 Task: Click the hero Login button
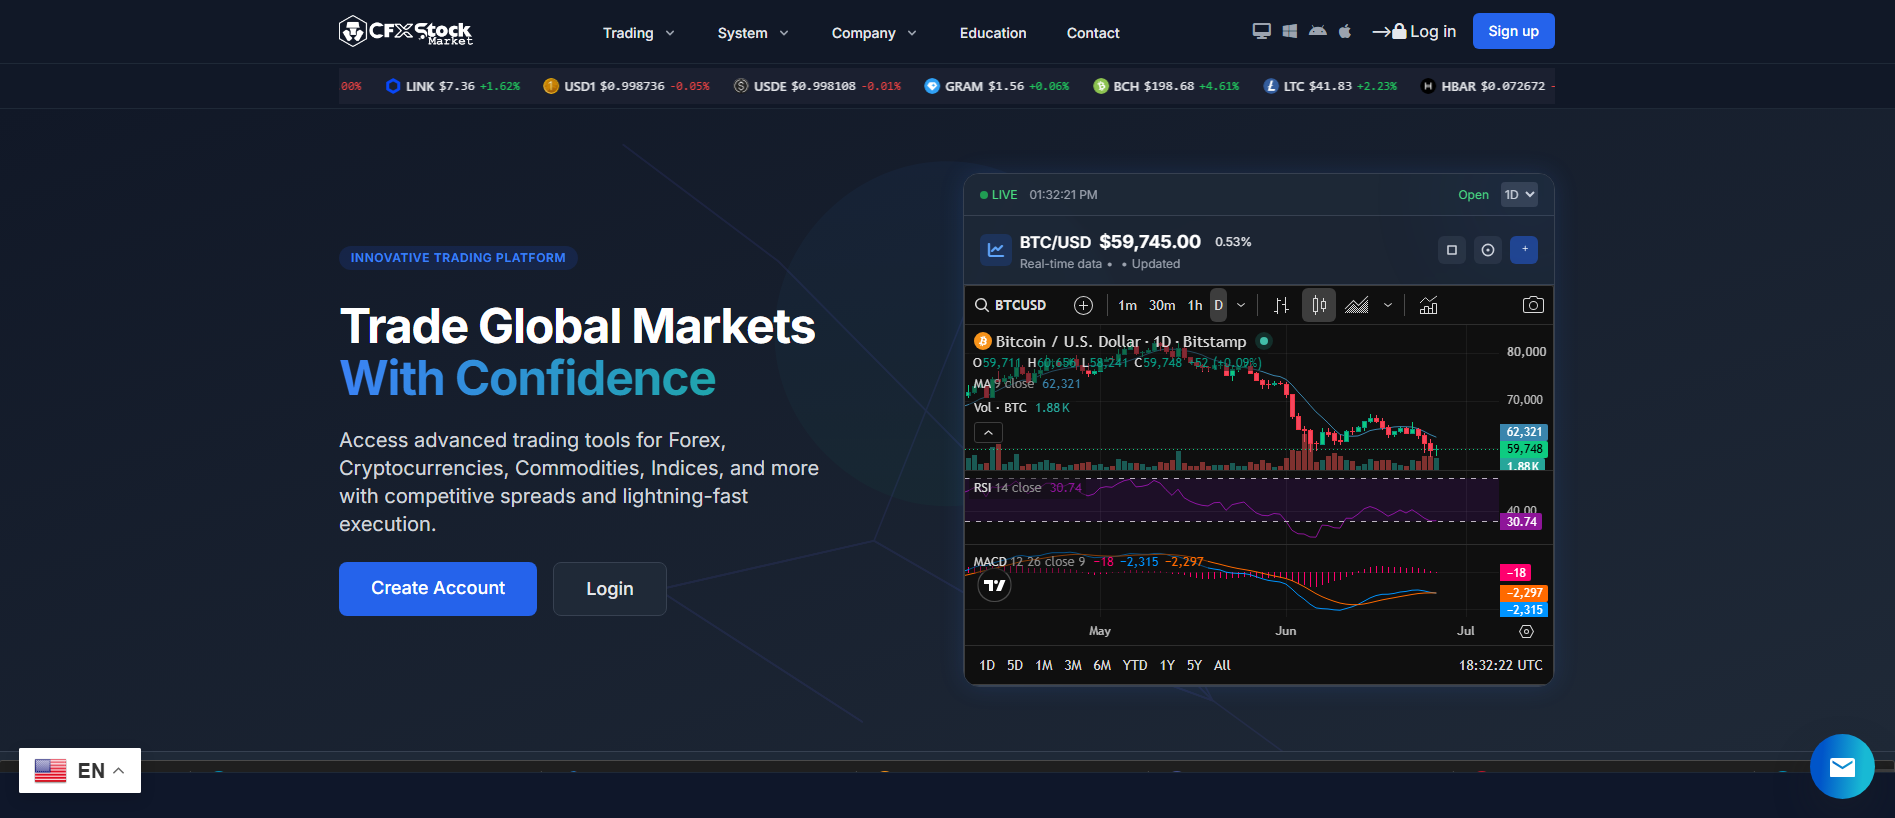pyautogui.click(x=610, y=589)
